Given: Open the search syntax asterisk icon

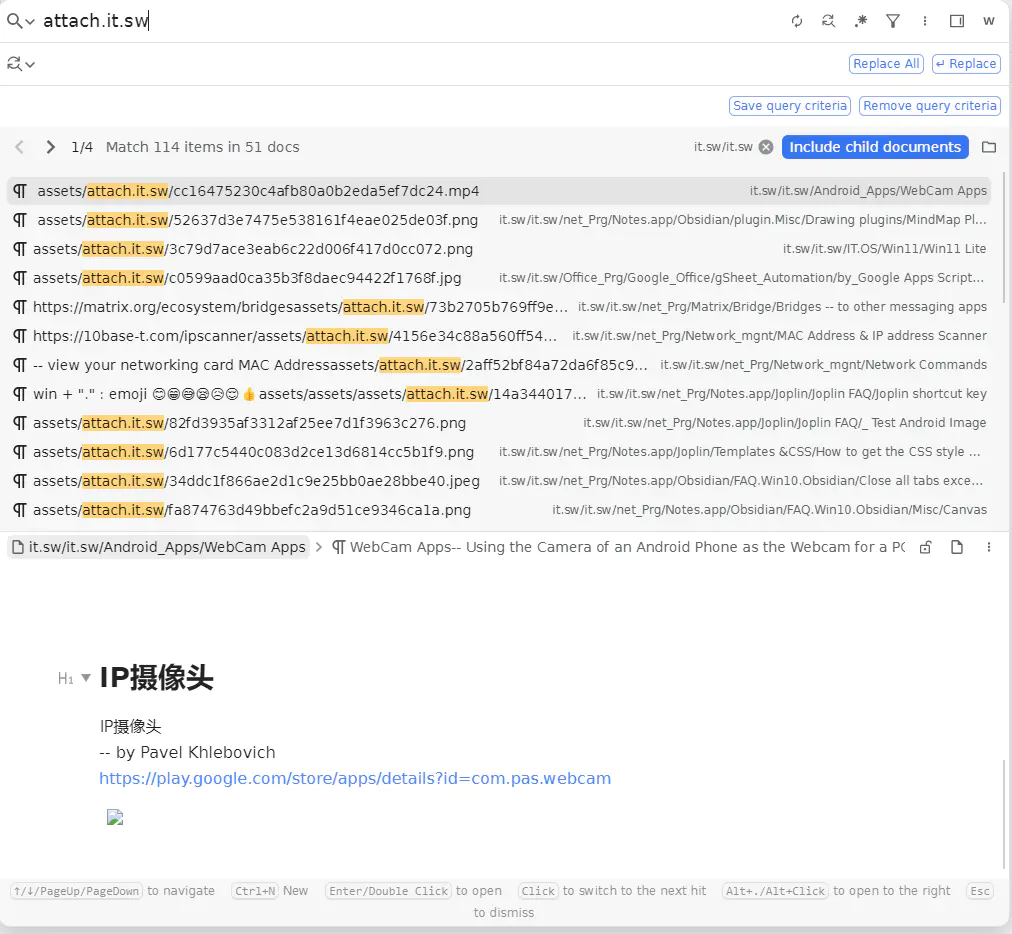Looking at the screenshot, I should [x=860, y=21].
